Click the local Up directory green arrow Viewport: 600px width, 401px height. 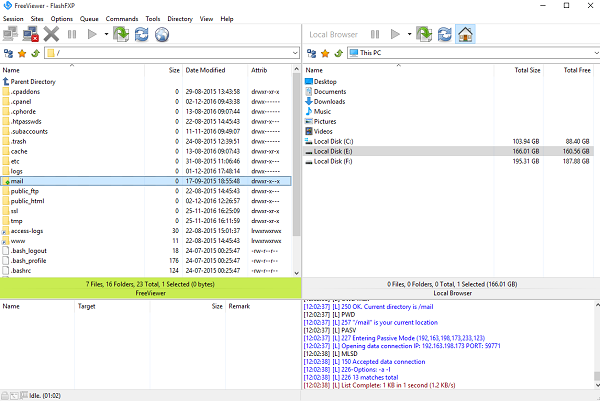339,53
